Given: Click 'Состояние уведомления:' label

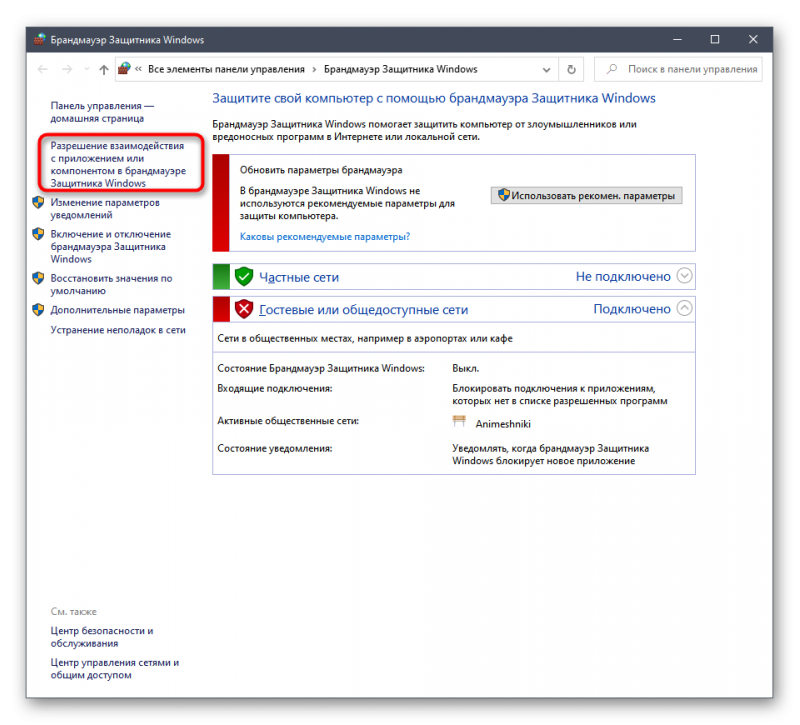Looking at the screenshot, I should 274,448.
